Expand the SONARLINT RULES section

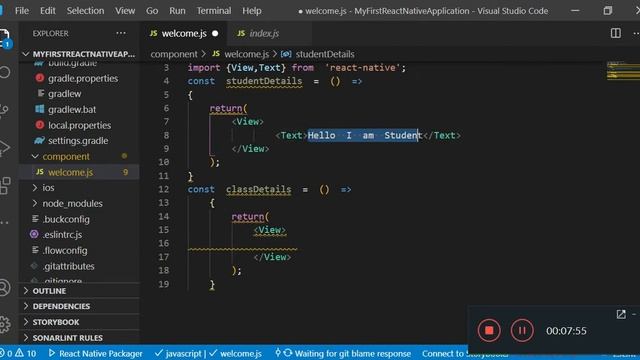tap(79, 338)
